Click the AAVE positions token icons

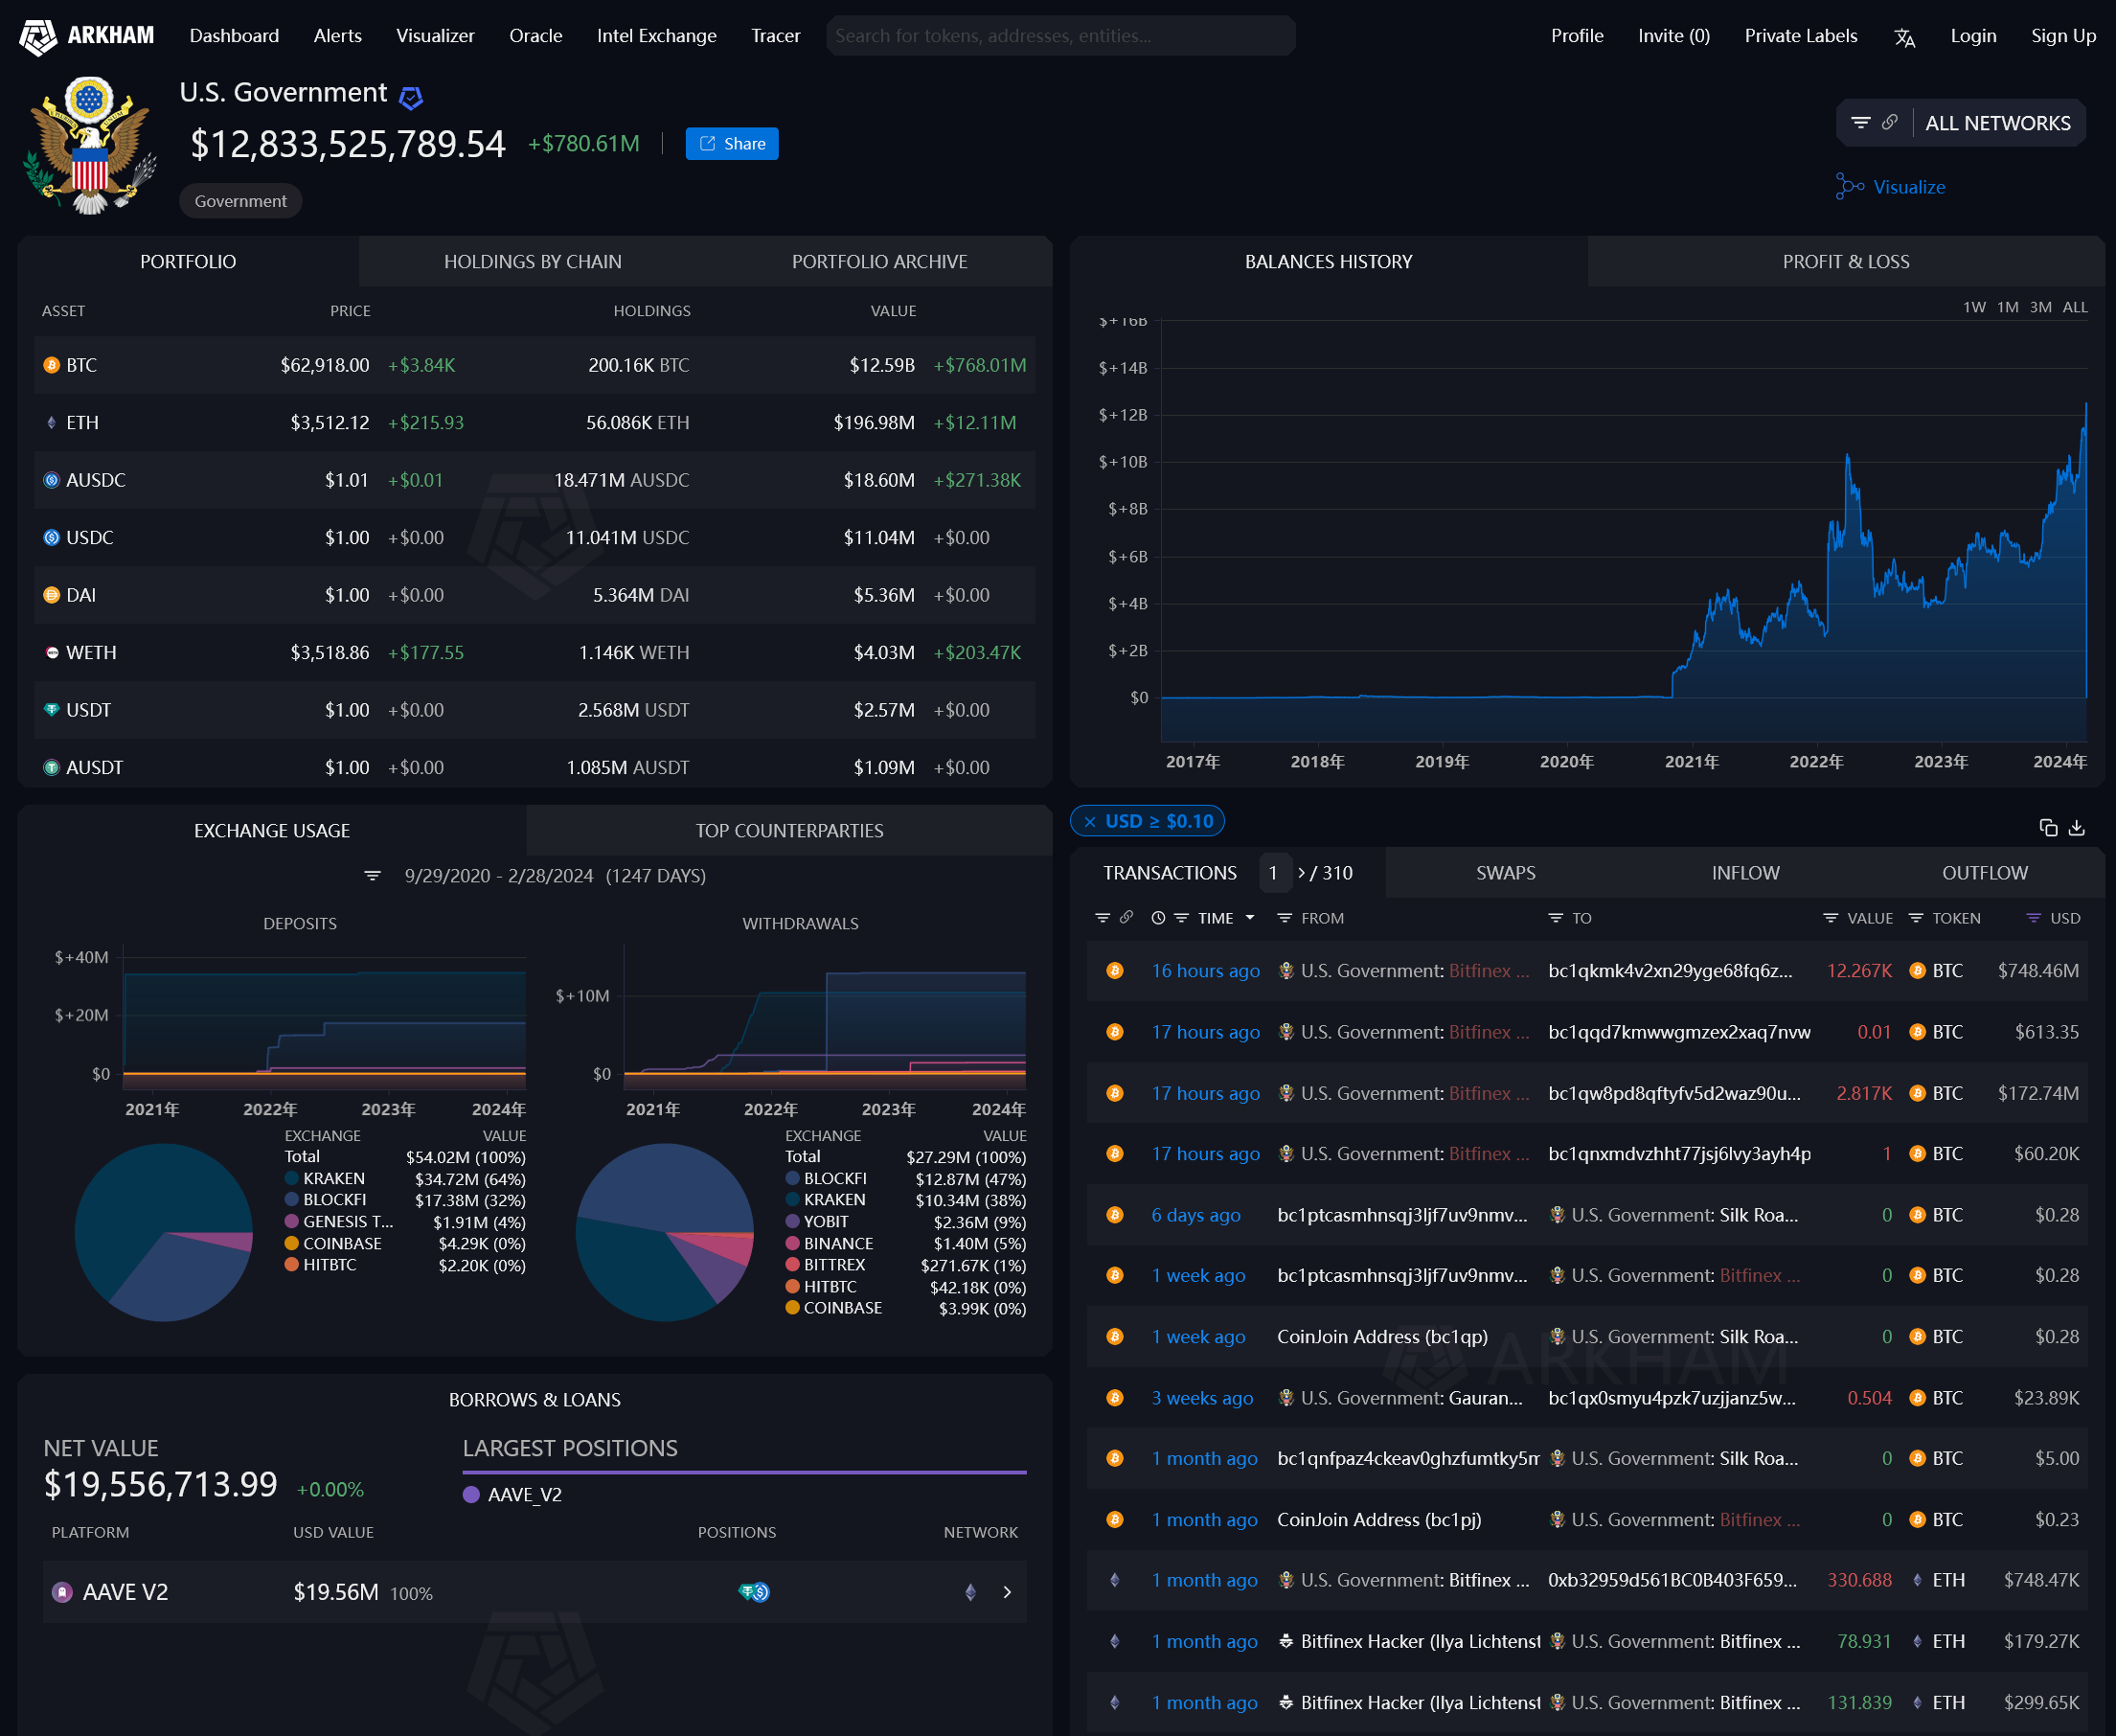(x=754, y=1591)
